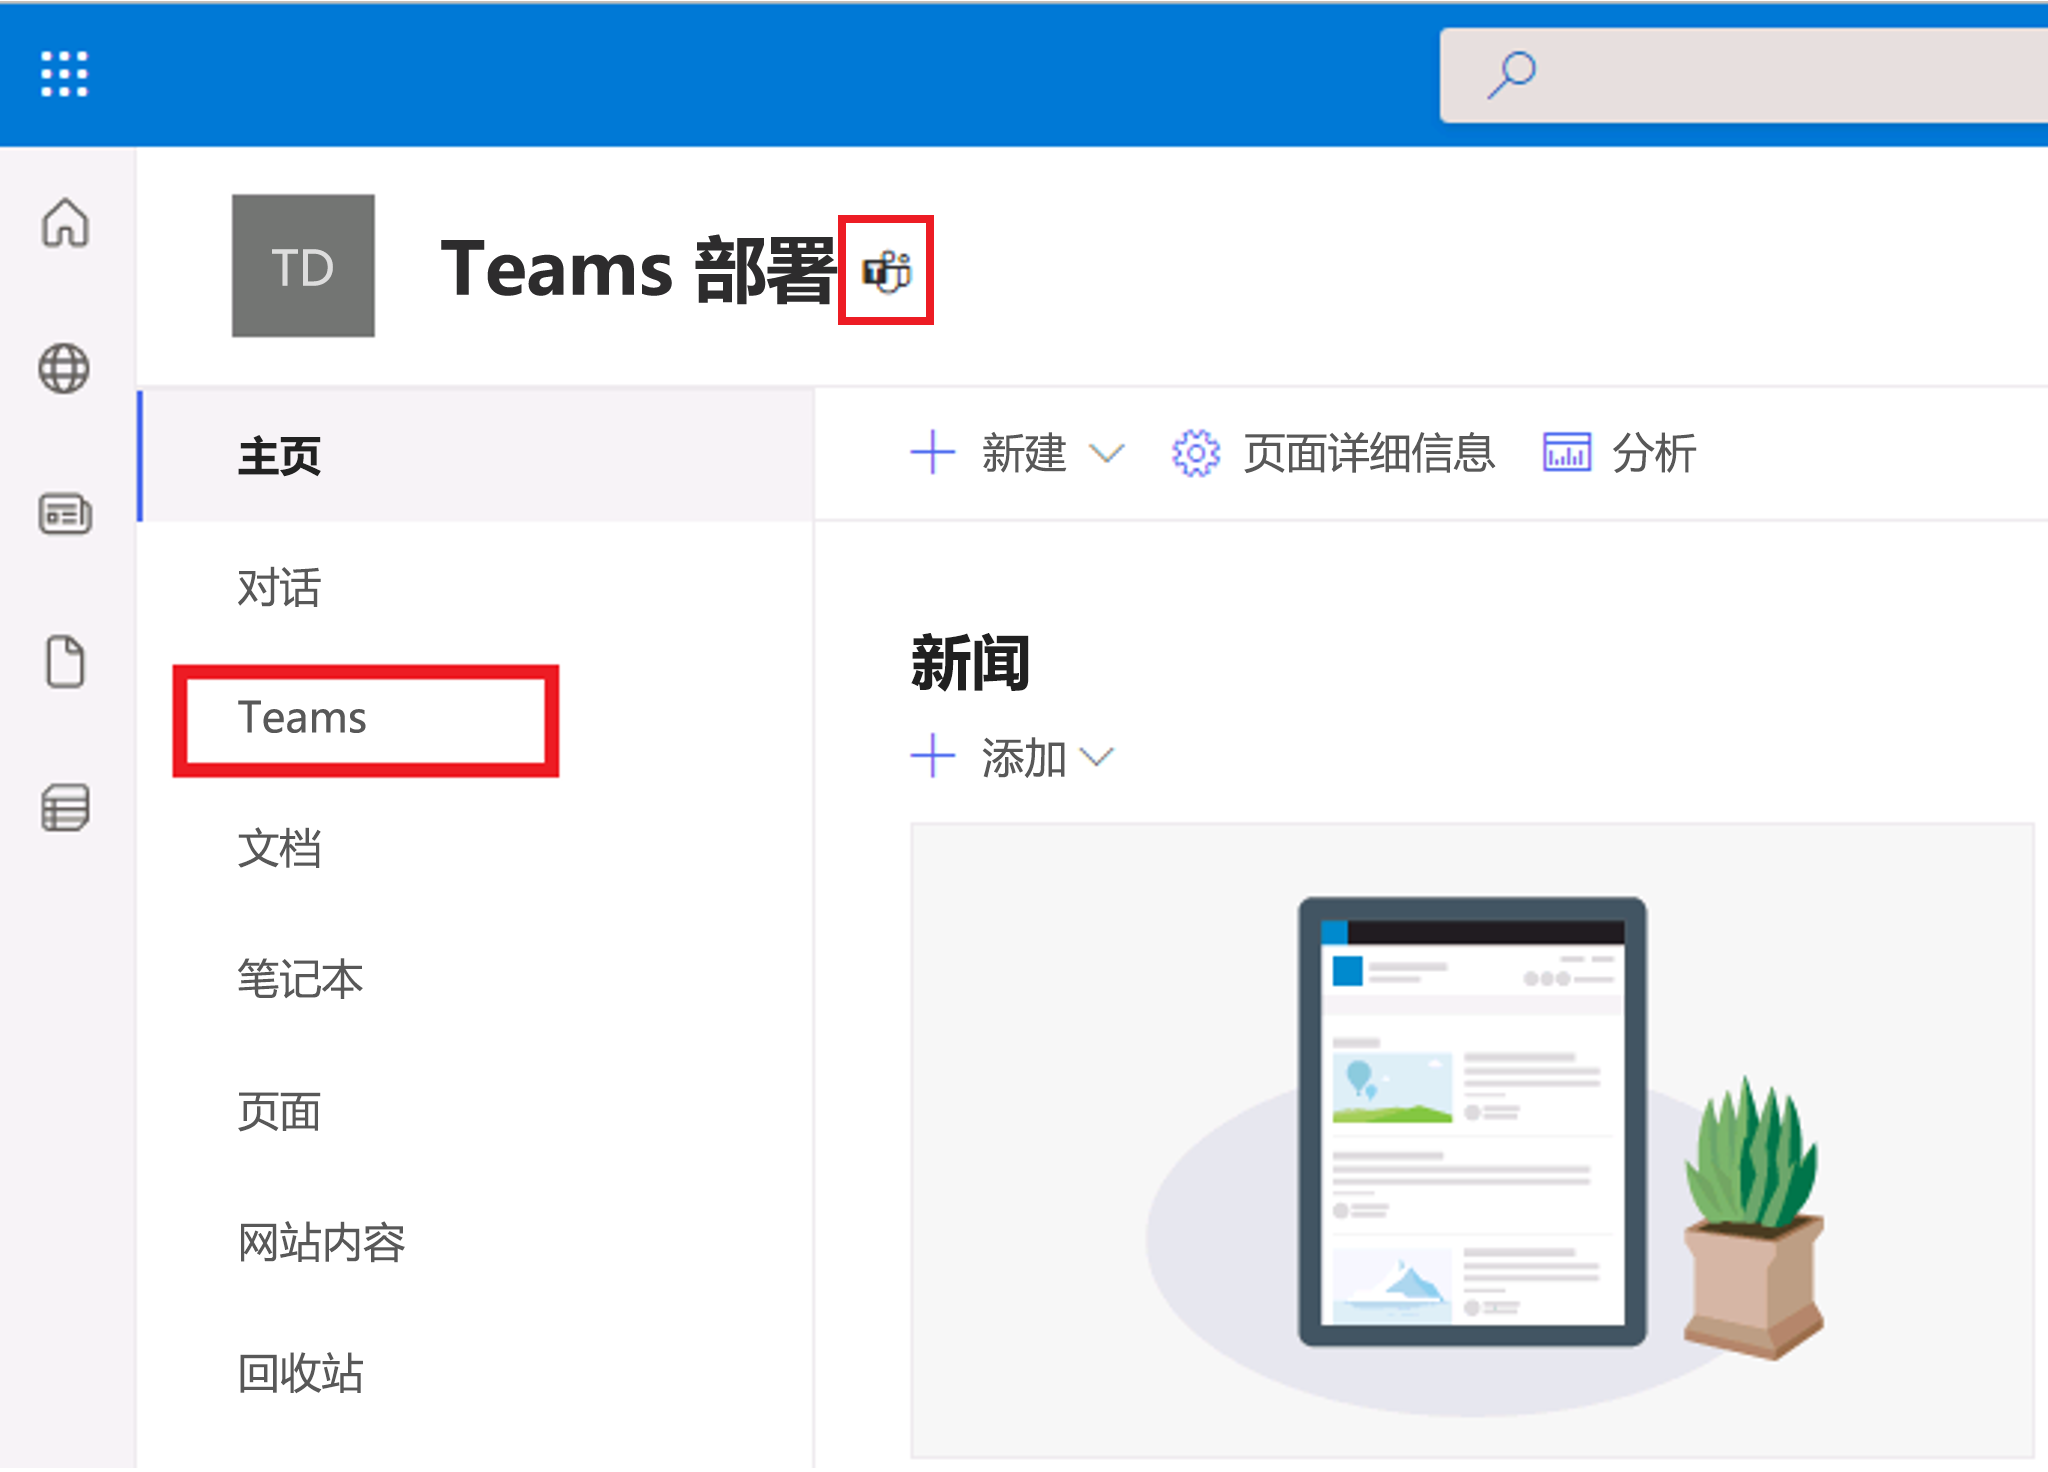Click the 添加 label under 新闻

1024,757
